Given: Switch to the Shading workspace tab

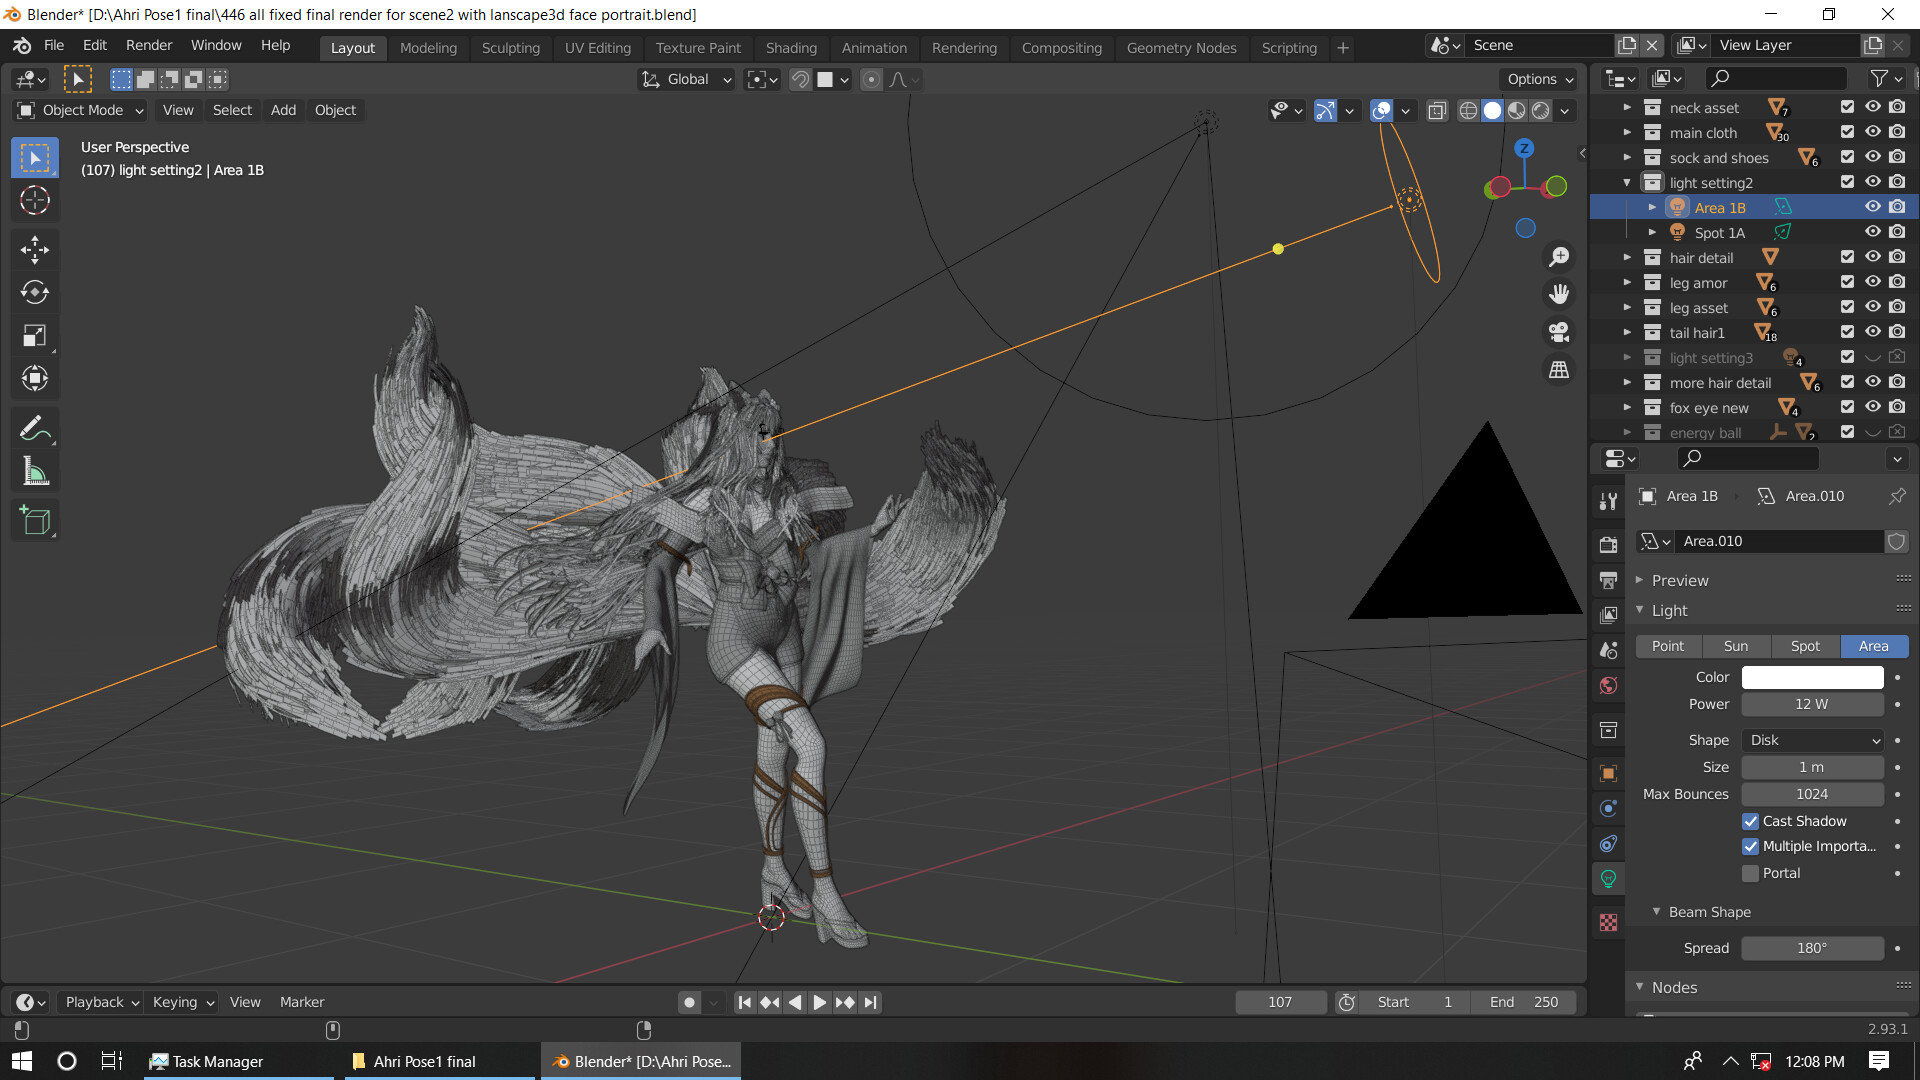Looking at the screenshot, I should [x=791, y=47].
